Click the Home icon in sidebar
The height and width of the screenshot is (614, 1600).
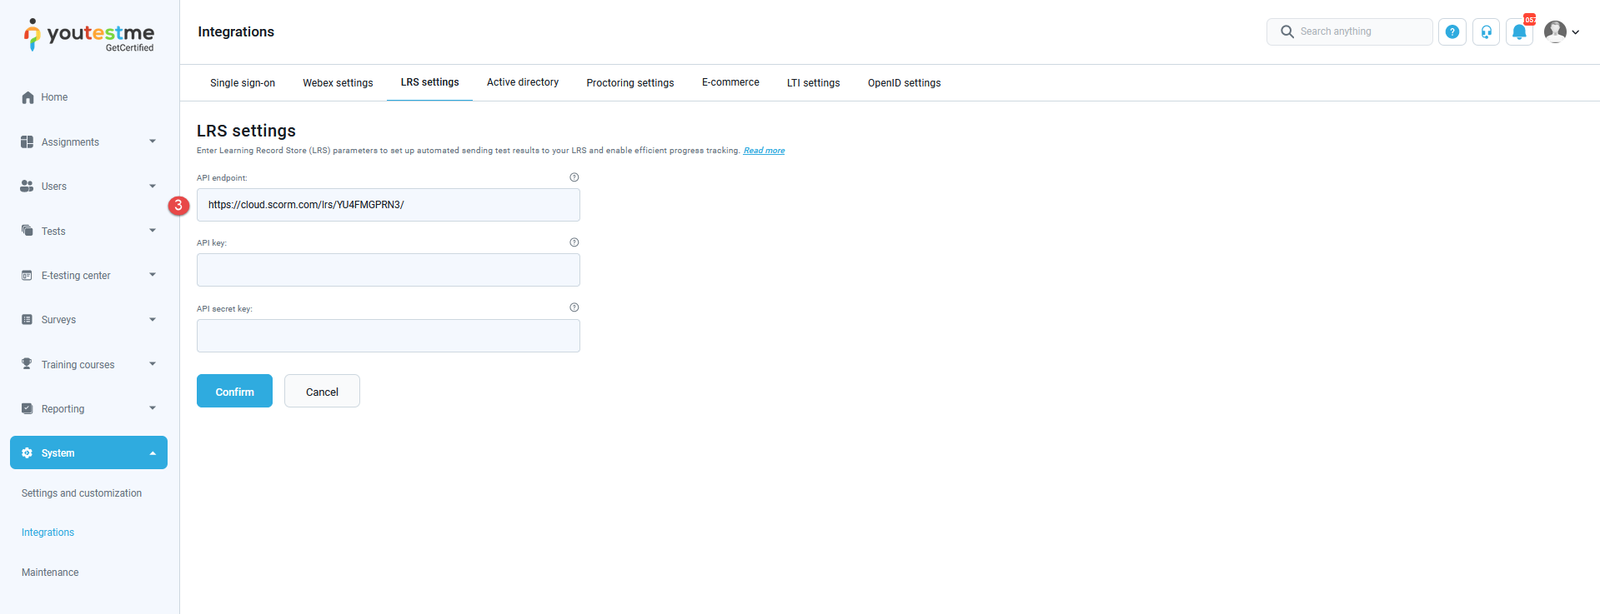[x=28, y=97]
